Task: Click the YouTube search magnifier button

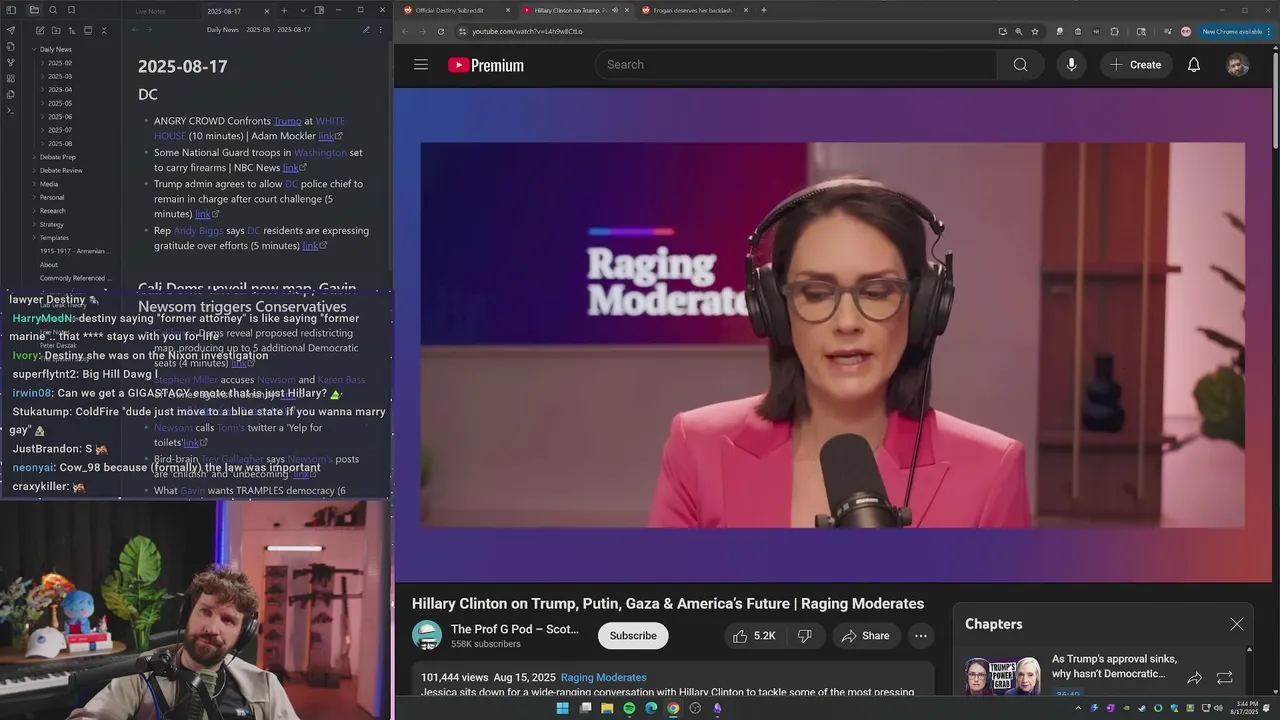Action: coord(1020,65)
